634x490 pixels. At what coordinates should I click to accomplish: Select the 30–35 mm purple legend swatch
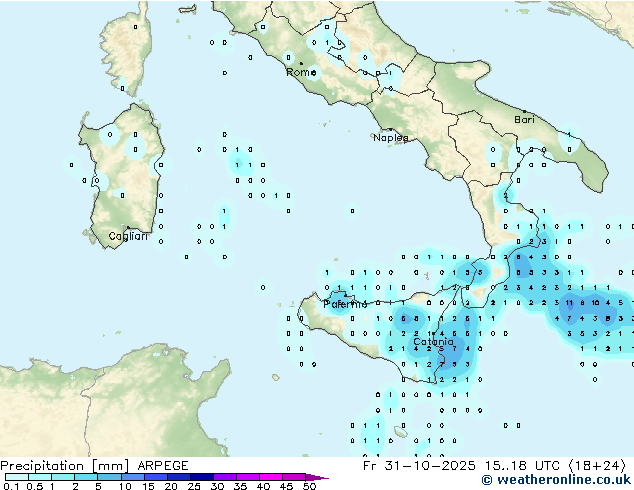[x=224, y=477]
